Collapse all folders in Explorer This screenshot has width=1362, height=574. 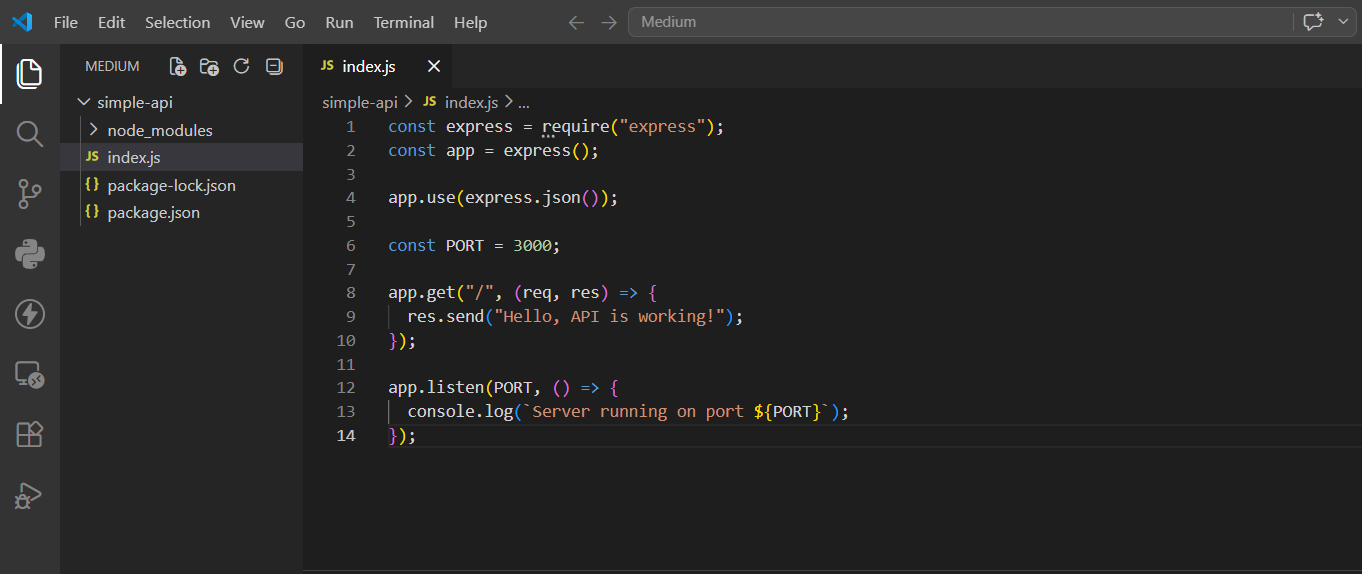[274, 67]
